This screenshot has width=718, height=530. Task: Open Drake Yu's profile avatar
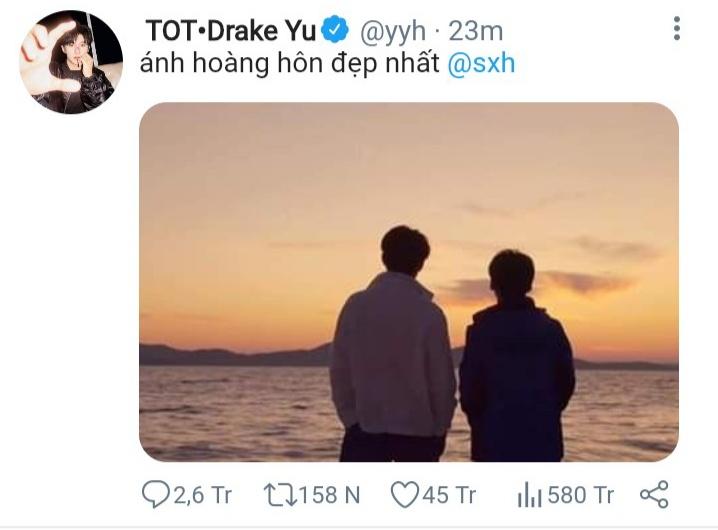tap(70, 61)
